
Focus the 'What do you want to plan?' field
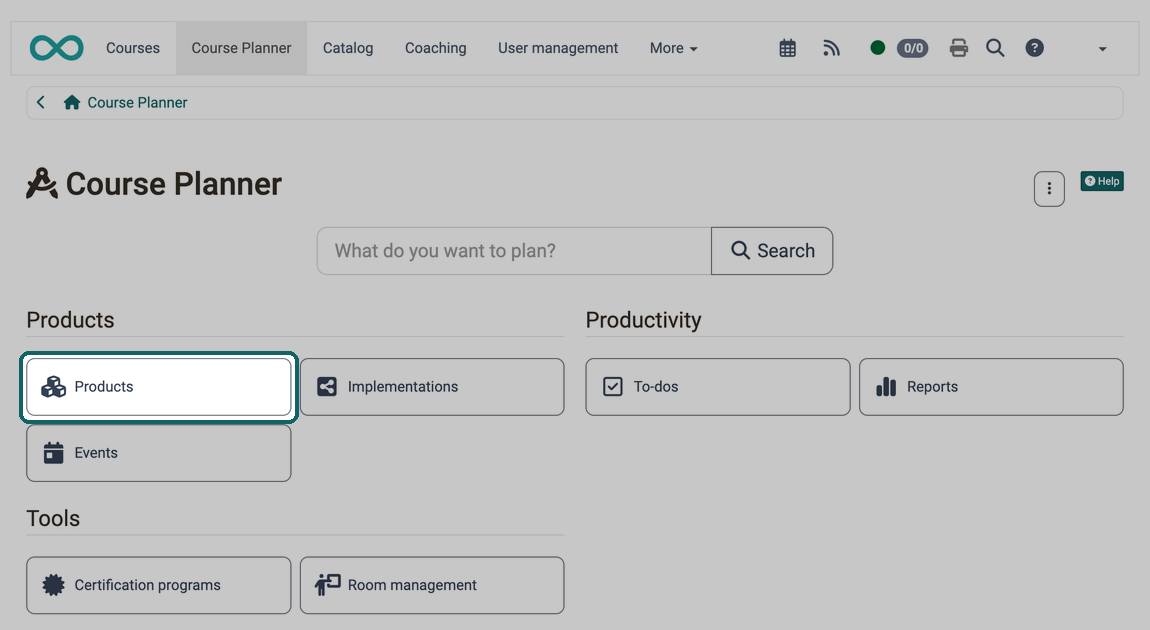pyautogui.click(x=514, y=251)
